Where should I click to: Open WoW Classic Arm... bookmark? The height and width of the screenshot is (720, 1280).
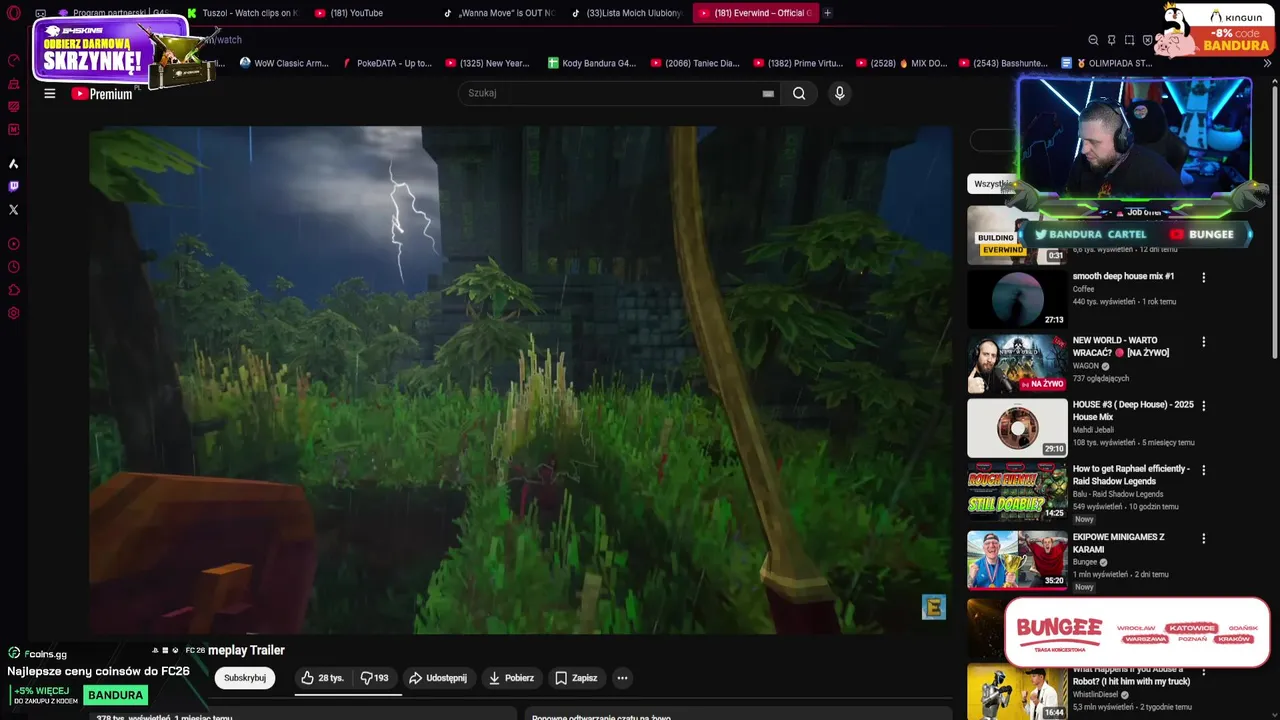(x=284, y=63)
